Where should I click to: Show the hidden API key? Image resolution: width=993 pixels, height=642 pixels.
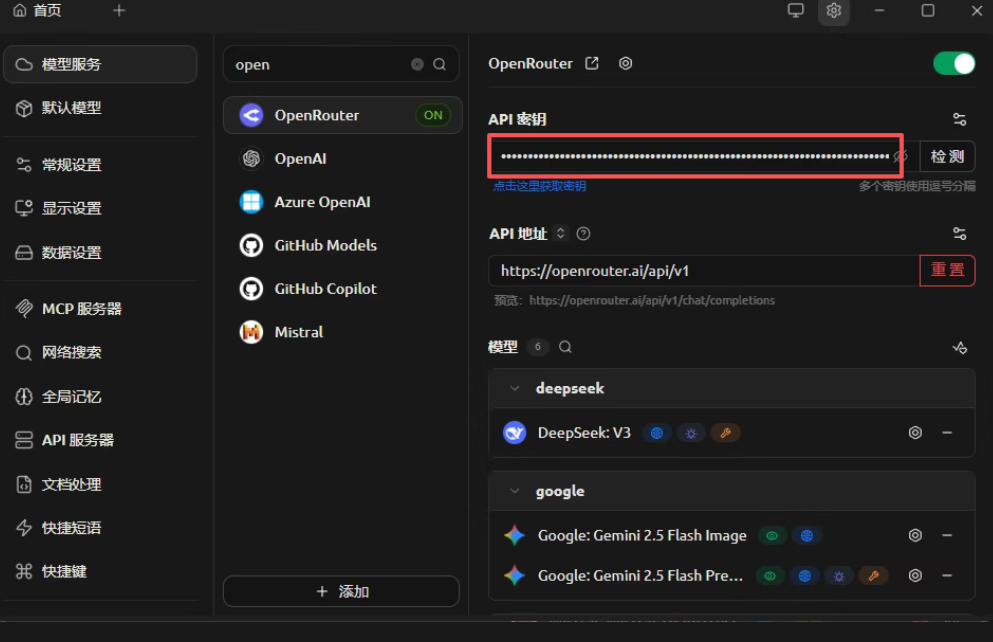click(x=901, y=156)
